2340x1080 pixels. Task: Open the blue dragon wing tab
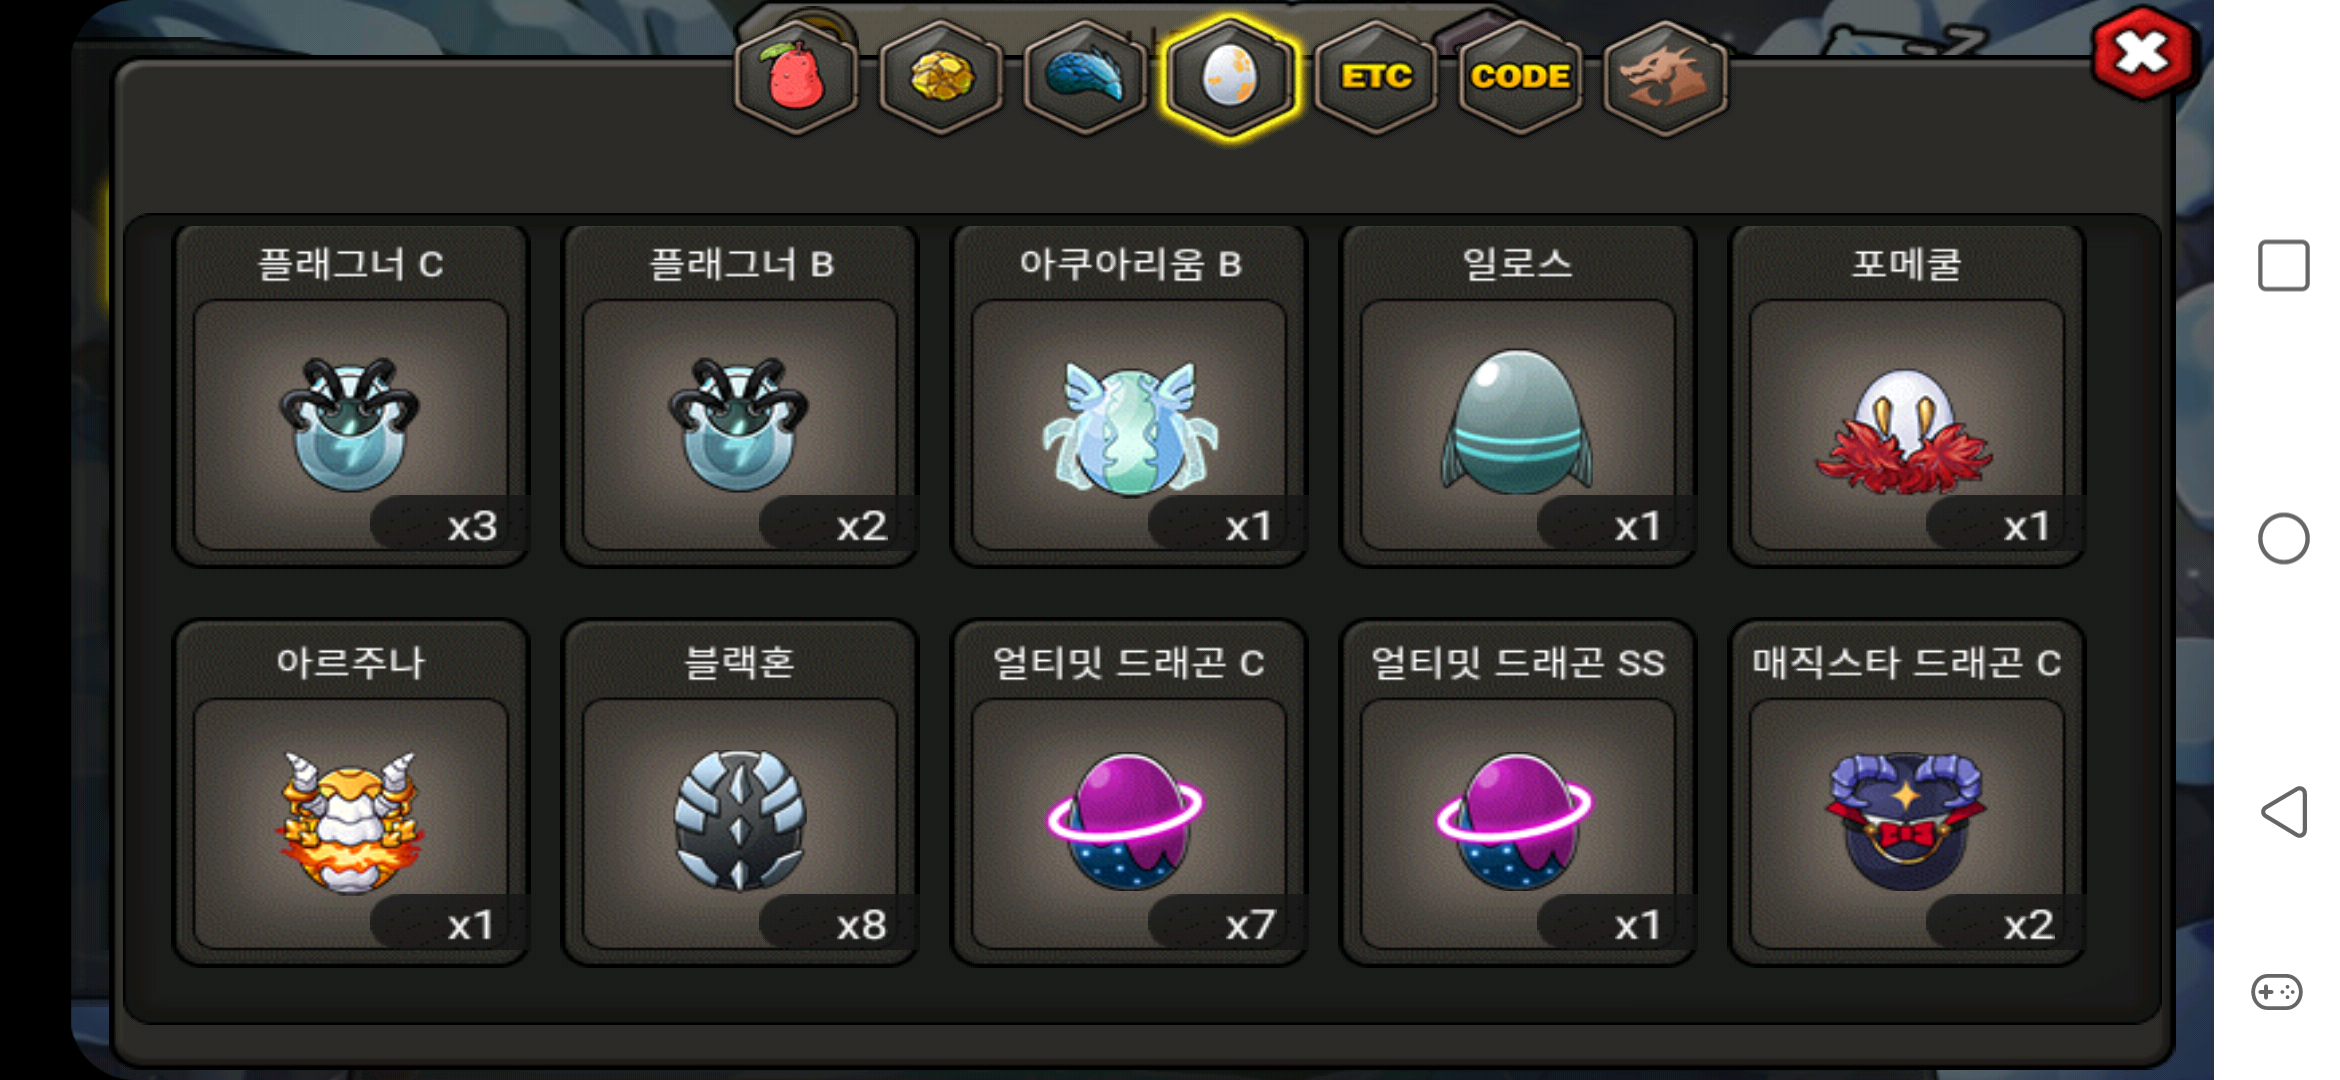(1086, 78)
